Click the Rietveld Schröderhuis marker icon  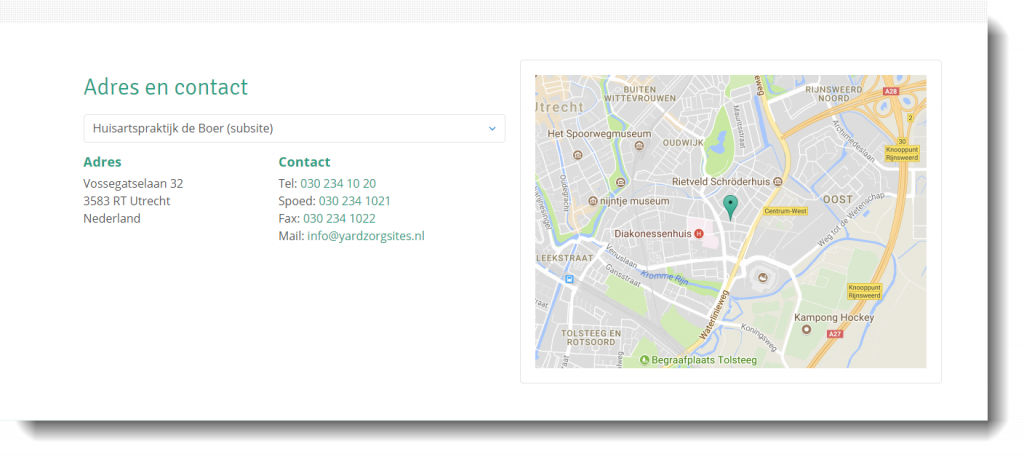777,181
